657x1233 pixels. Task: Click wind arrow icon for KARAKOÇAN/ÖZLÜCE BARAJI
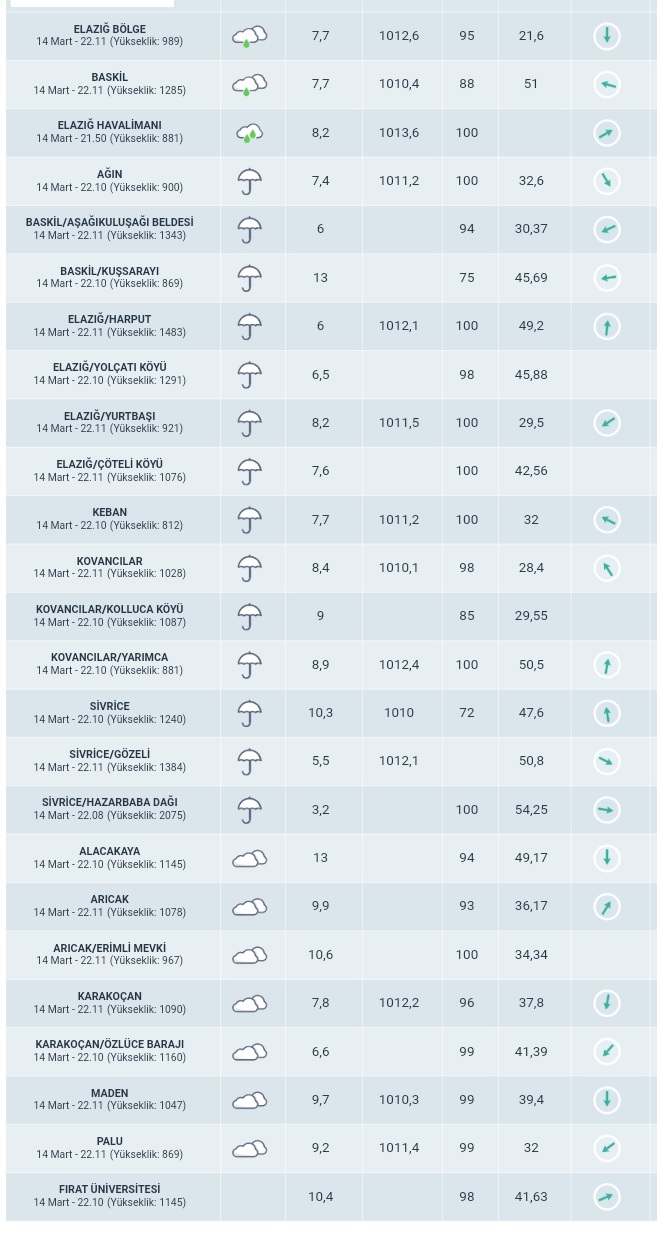pyautogui.click(x=606, y=1052)
